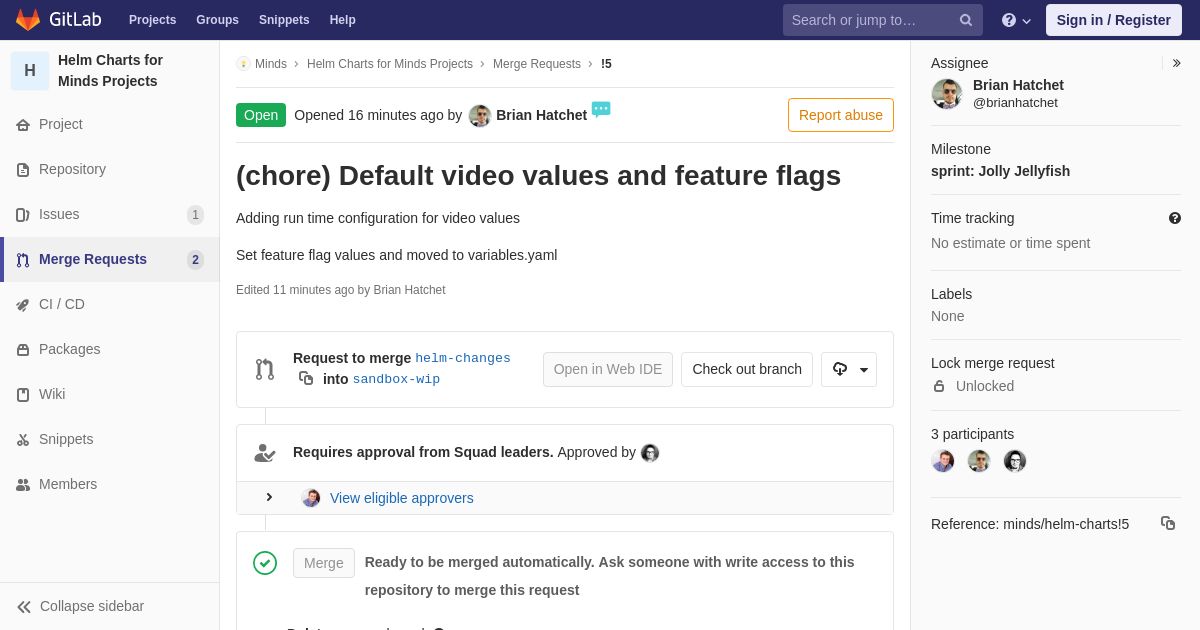Collapse the right sidebar chevron

(x=1176, y=63)
